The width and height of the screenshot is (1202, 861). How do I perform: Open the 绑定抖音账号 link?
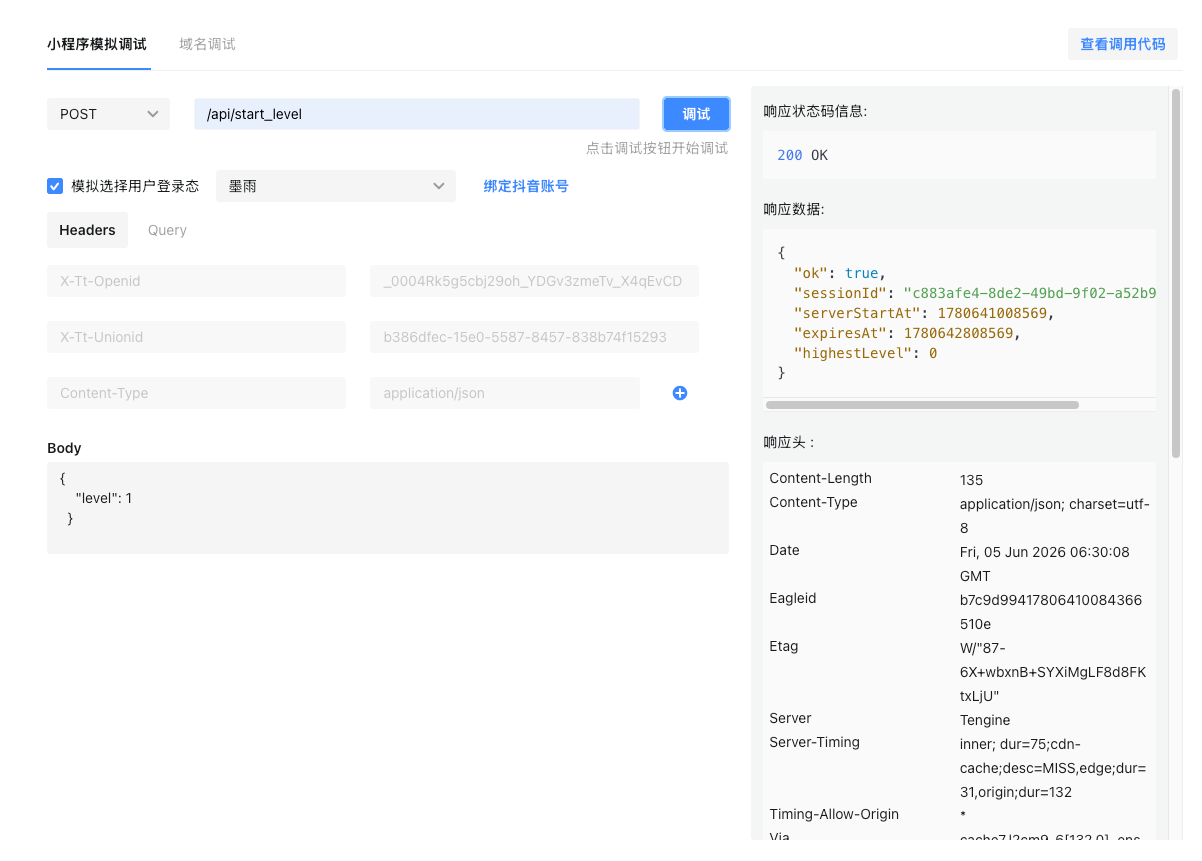coord(526,186)
